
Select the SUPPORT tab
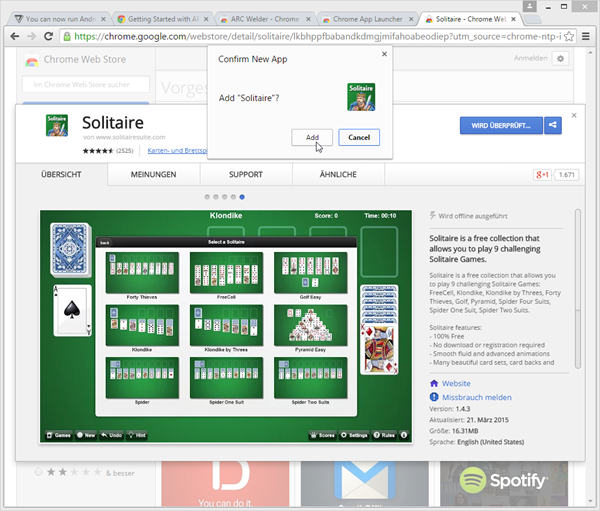[246, 175]
